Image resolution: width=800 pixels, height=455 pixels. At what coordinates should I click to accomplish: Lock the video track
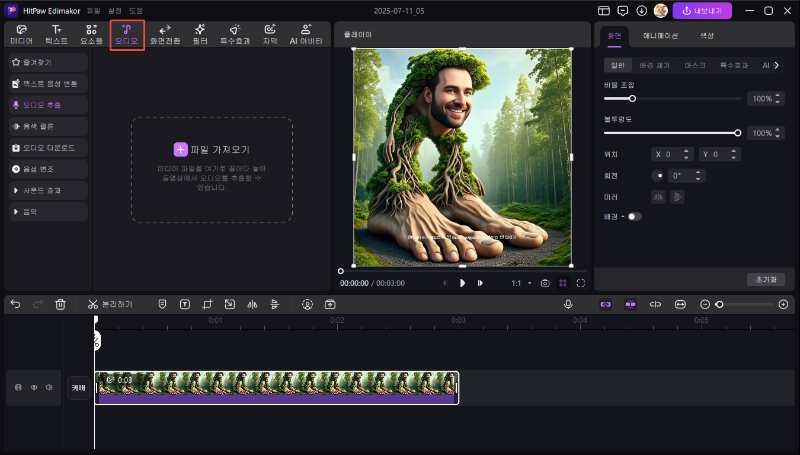click(18, 388)
